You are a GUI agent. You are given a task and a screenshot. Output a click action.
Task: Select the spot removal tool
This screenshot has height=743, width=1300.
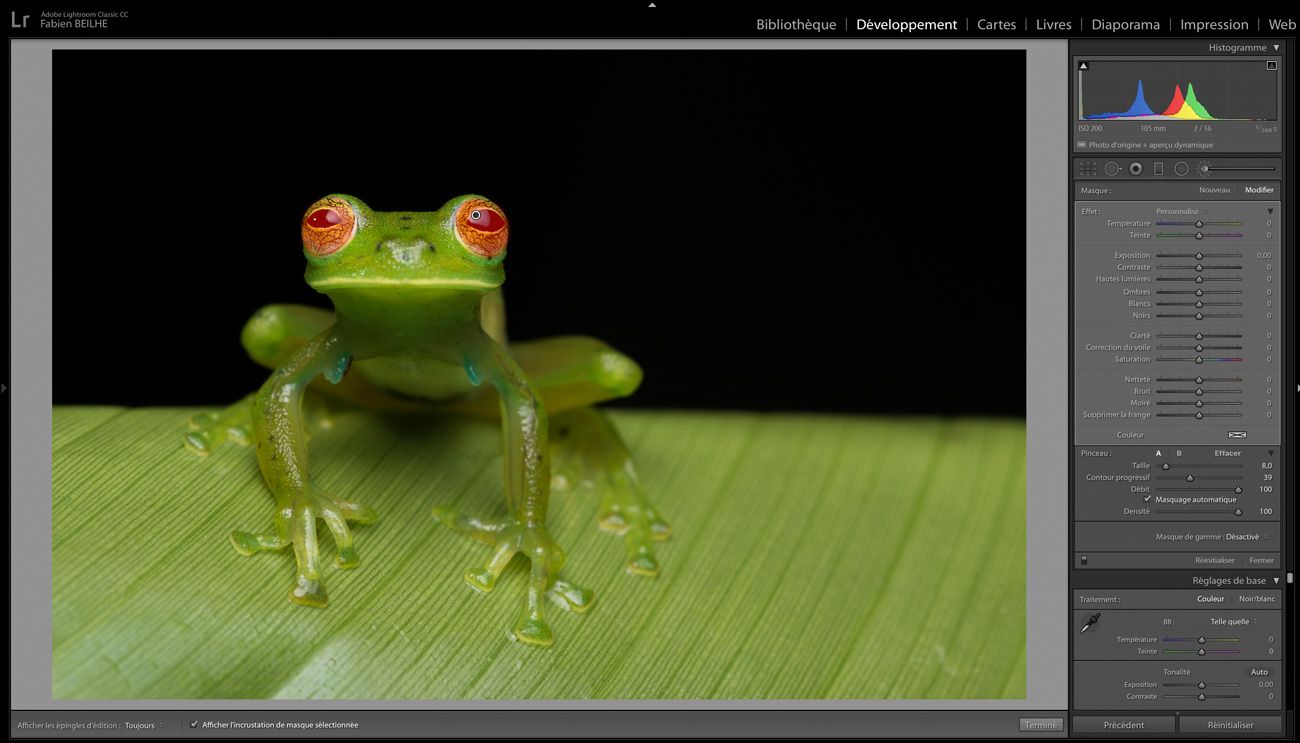point(1112,169)
